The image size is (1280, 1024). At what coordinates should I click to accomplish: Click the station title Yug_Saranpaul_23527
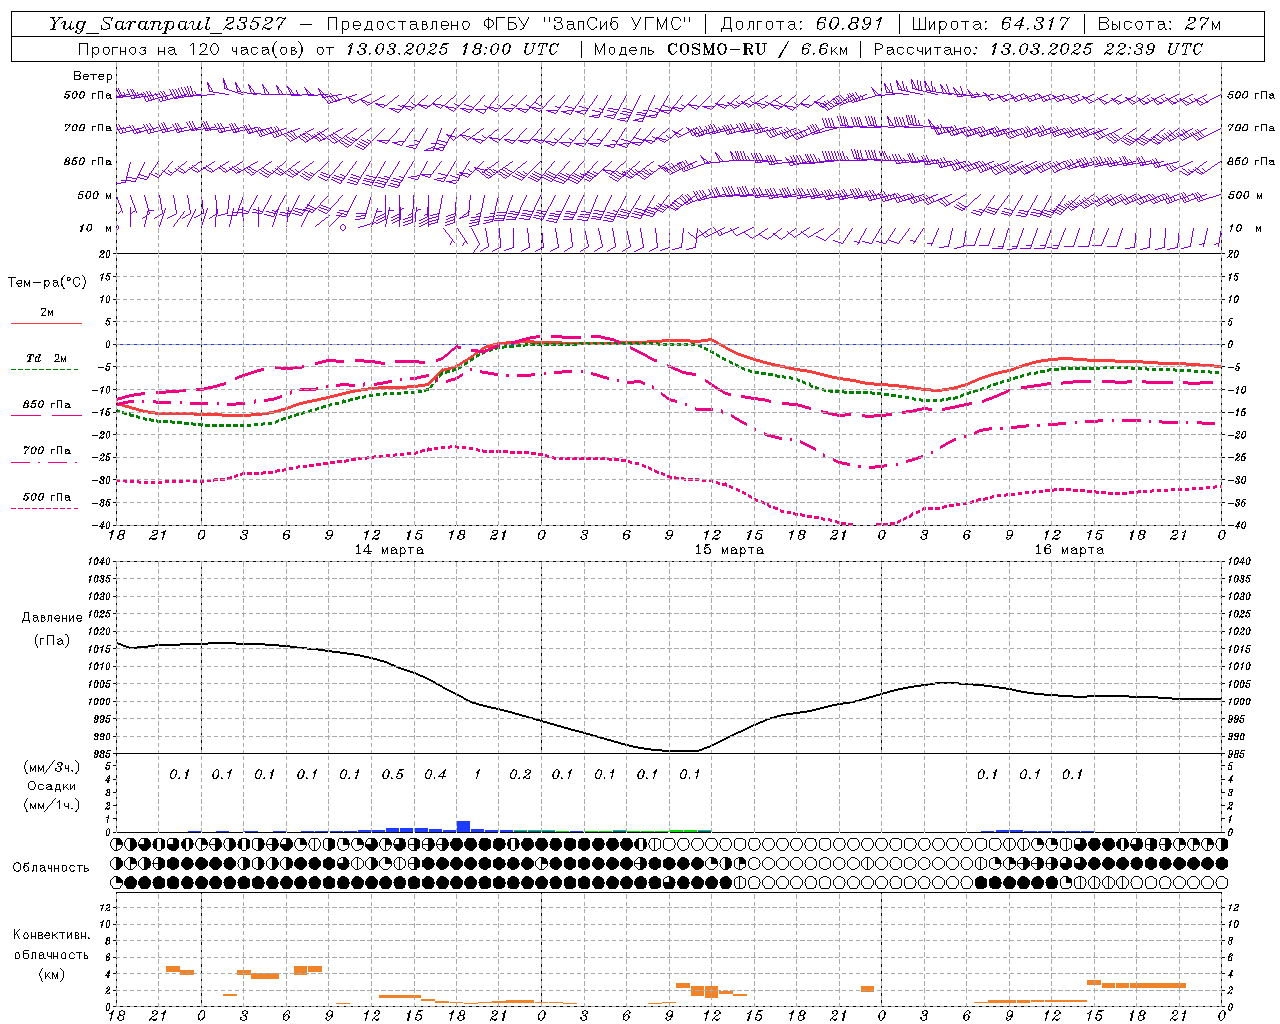(x=167, y=24)
